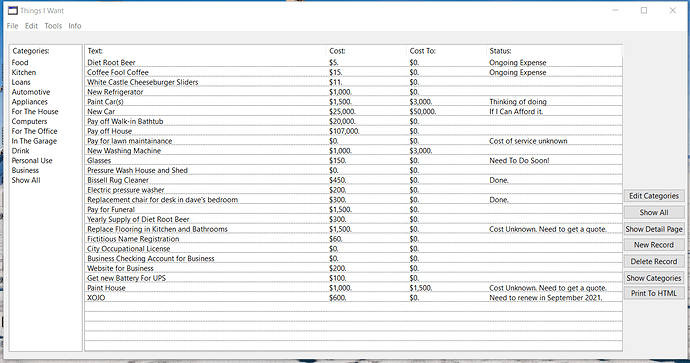Select Pressure Wash House and Shed row
Screen dimensions: 690x363
pyautogui.click(x=353, y=170)
